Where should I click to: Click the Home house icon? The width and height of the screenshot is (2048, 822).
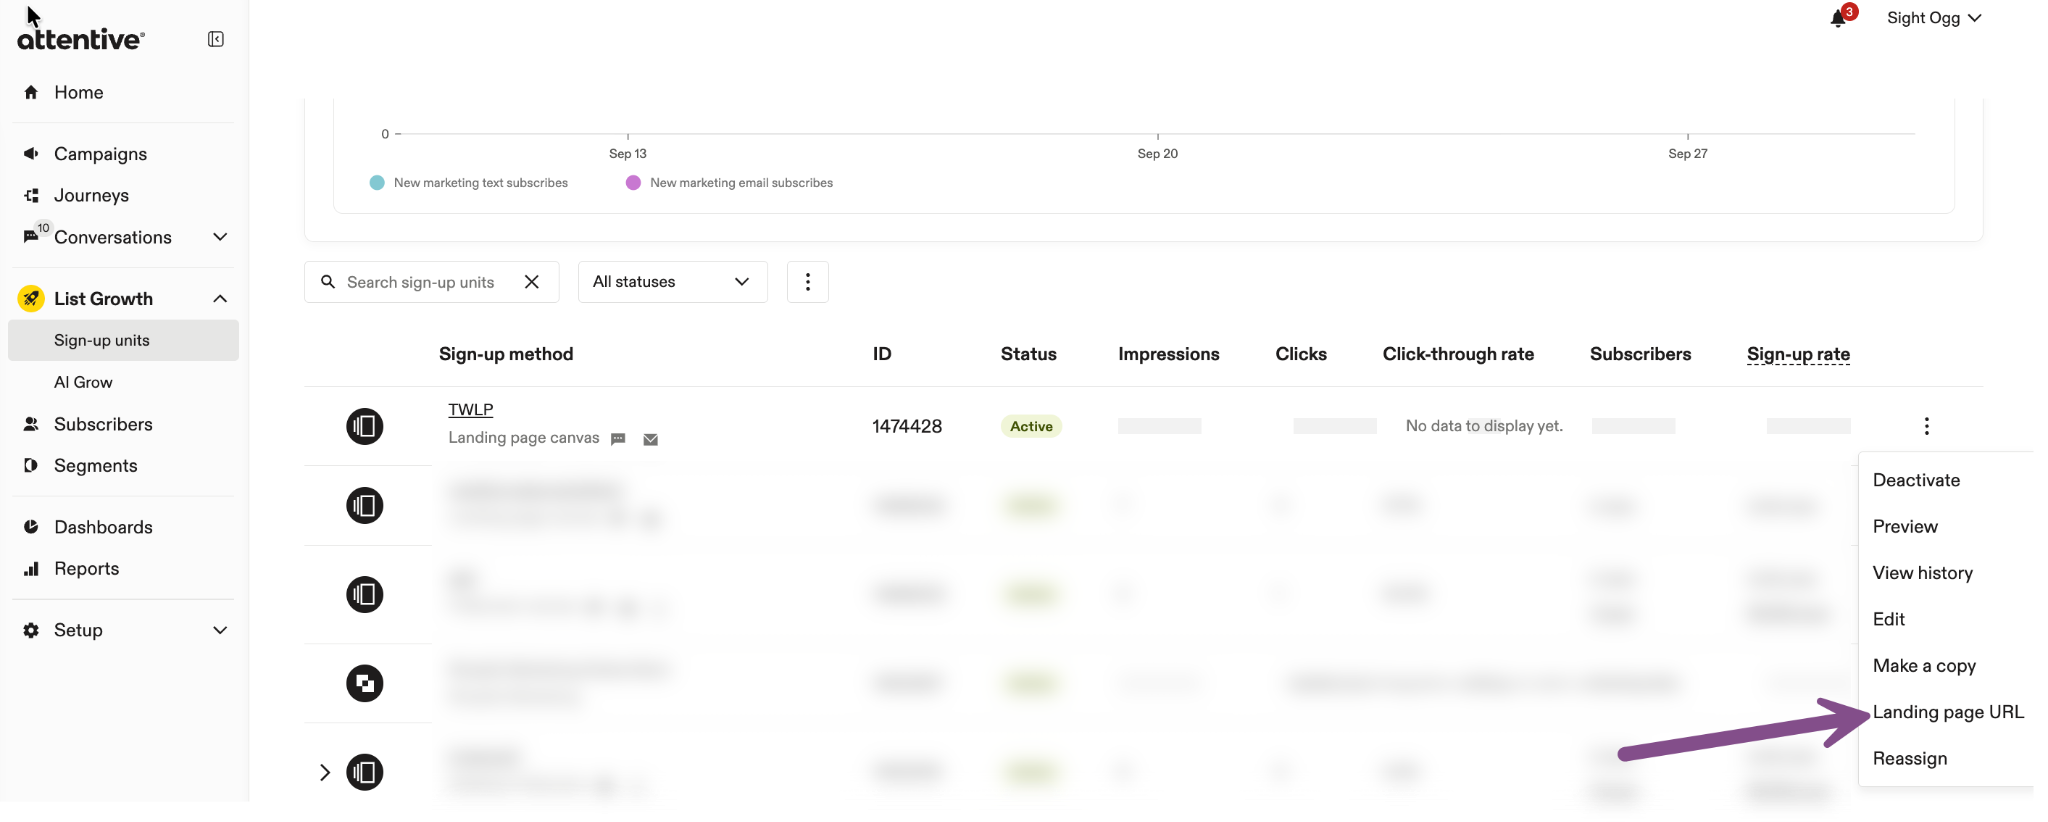(x=31, y=92)
